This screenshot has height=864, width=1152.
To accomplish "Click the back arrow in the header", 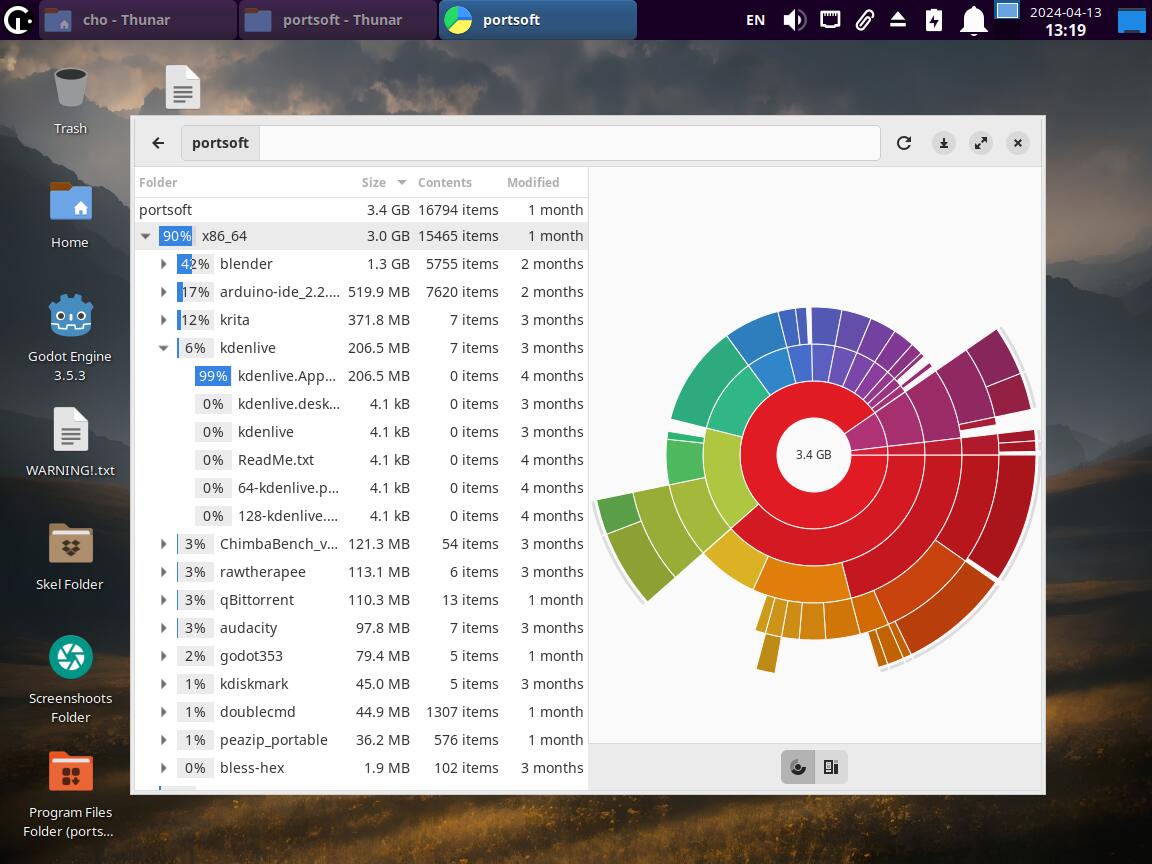I will coord(158,143).
